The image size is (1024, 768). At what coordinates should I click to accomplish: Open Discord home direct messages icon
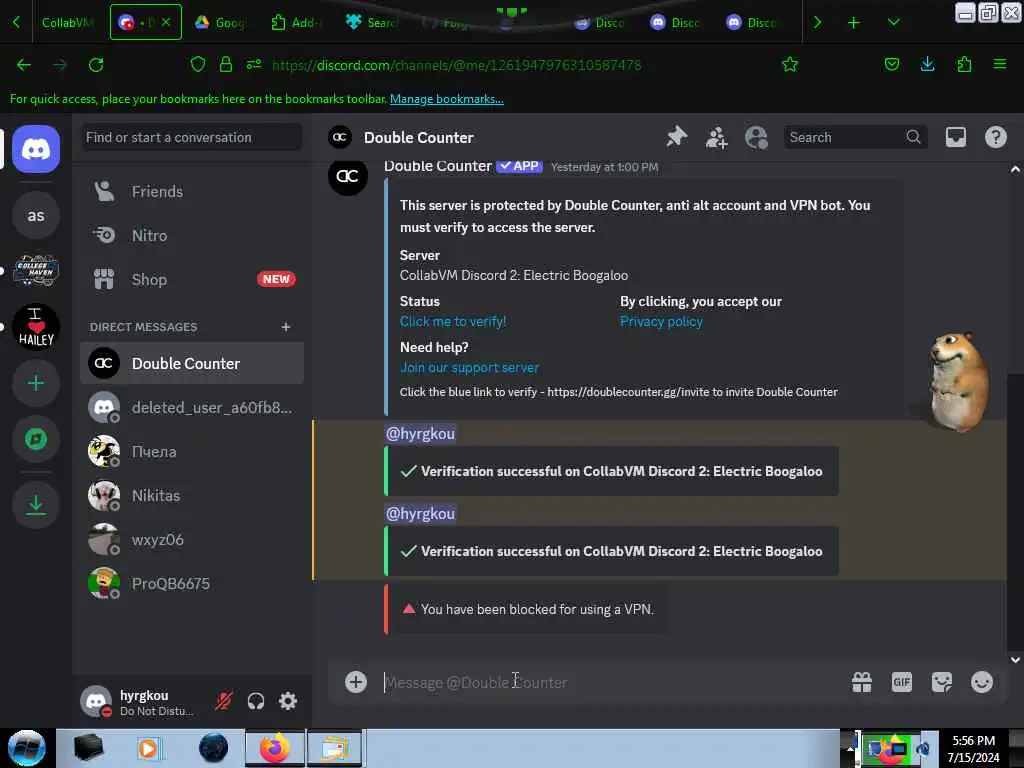click(36, 149)
